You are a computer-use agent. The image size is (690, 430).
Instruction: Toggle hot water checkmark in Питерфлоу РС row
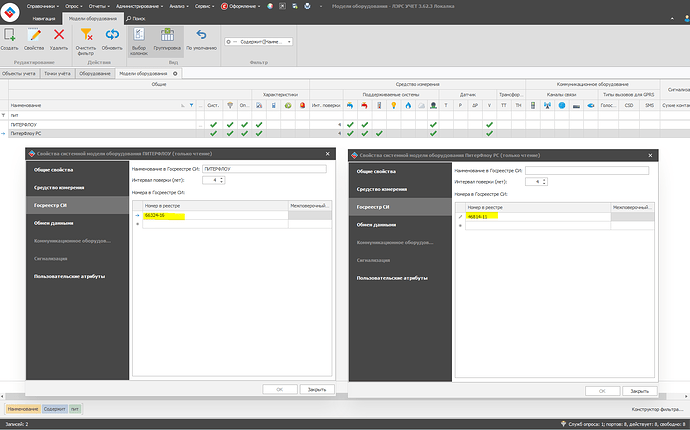364,133
